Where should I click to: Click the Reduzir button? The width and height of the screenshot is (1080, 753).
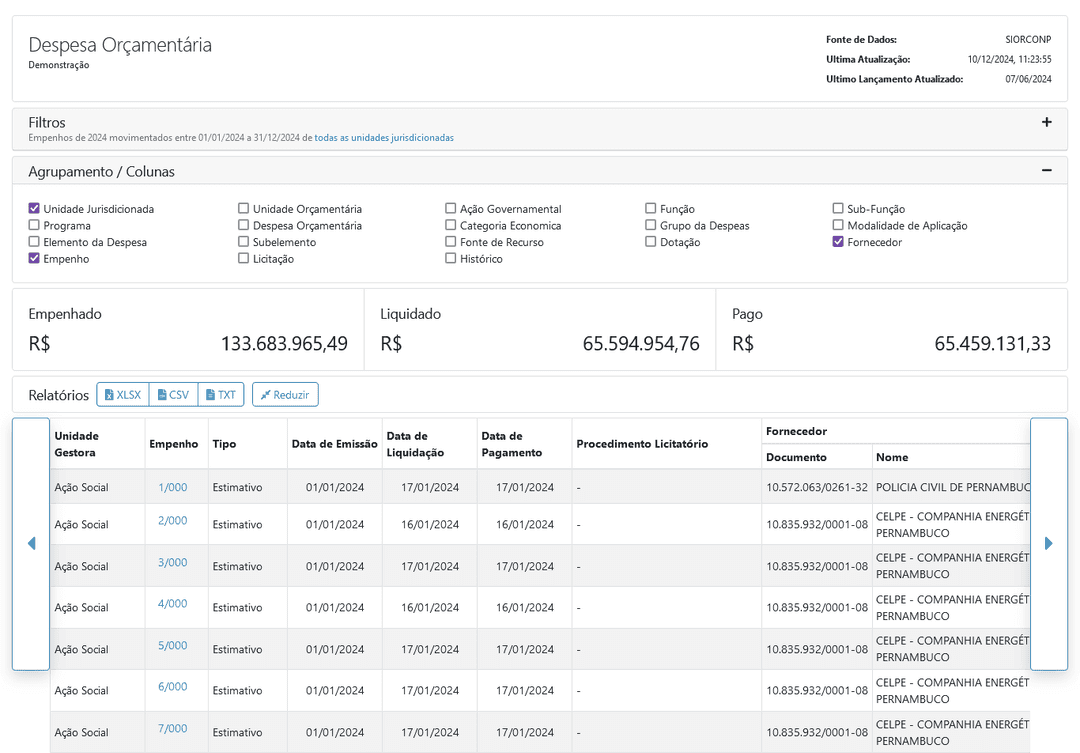[285, 395]
